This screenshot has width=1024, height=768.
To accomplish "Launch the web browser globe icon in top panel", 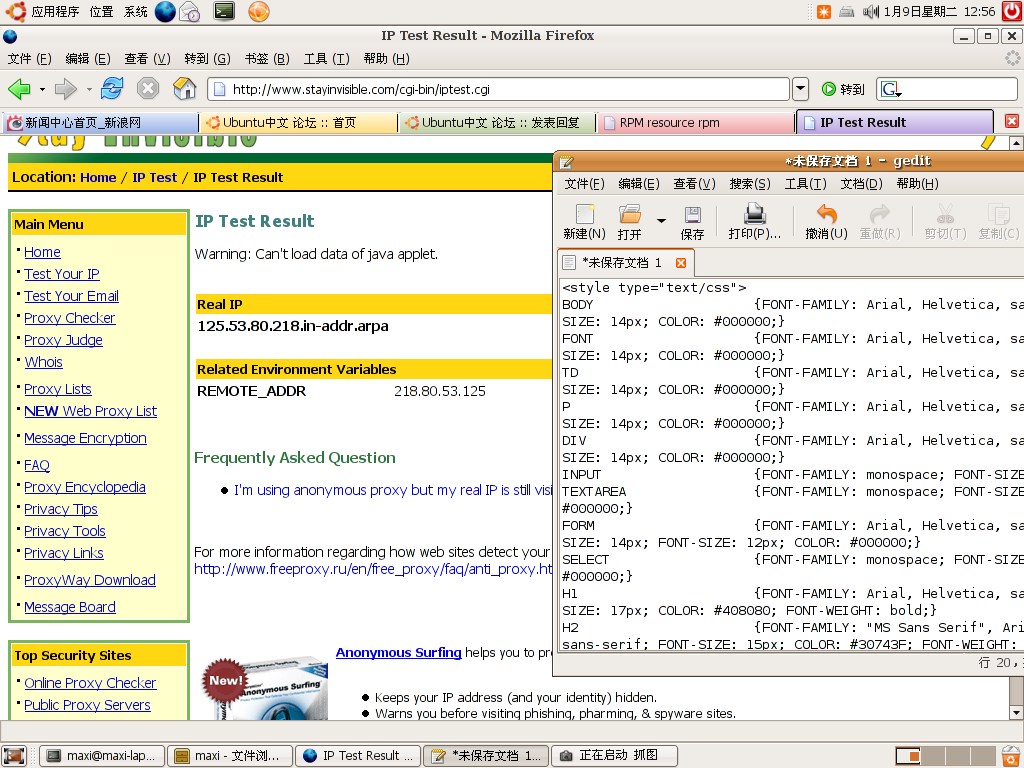I will pos(165,12).
